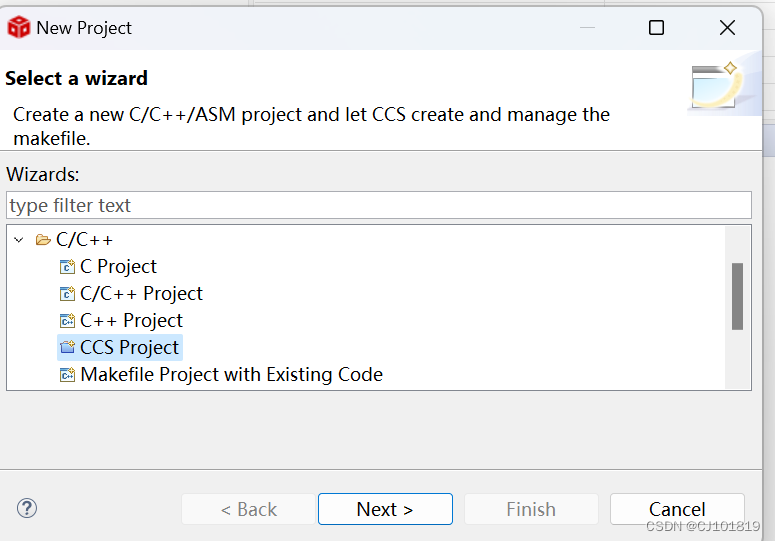Click the C/C++ Project file icon

click(67, 294)
